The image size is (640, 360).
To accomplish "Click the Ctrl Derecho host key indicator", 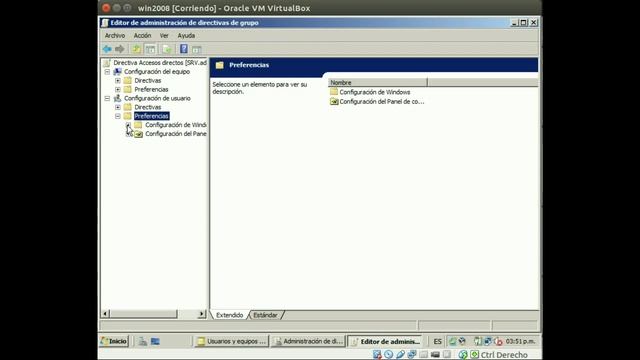I will [x=504, y=355].
